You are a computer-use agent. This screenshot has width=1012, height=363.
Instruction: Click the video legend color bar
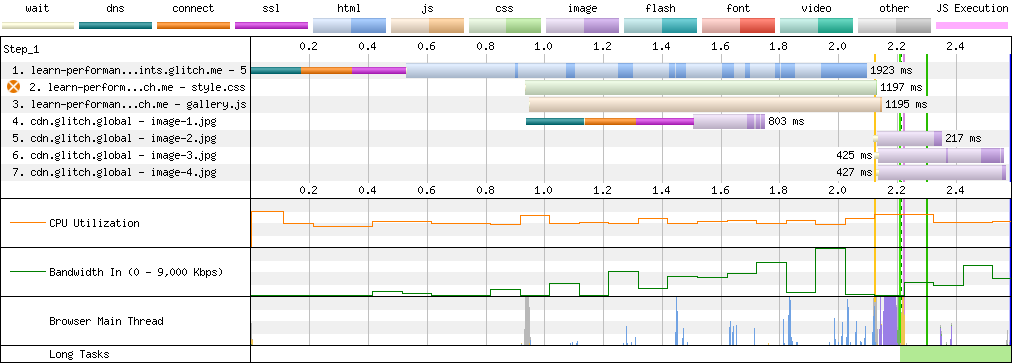816,26
